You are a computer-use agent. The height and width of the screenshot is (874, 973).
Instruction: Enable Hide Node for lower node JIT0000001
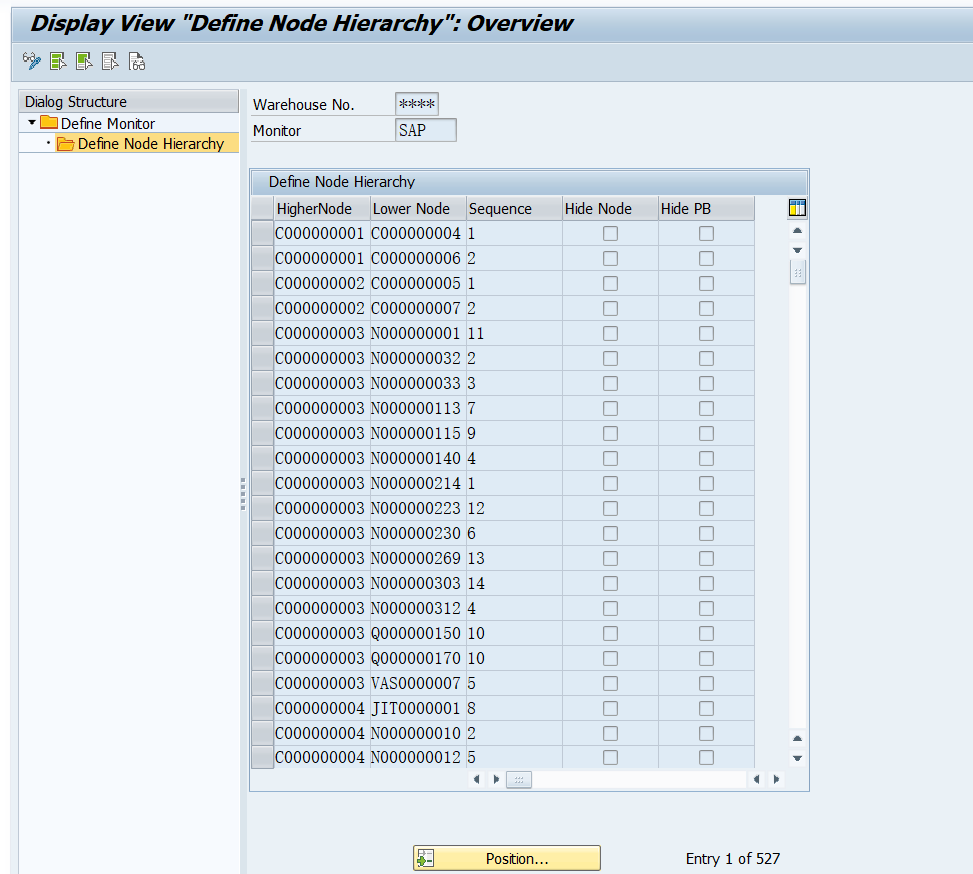click(609, 708)
